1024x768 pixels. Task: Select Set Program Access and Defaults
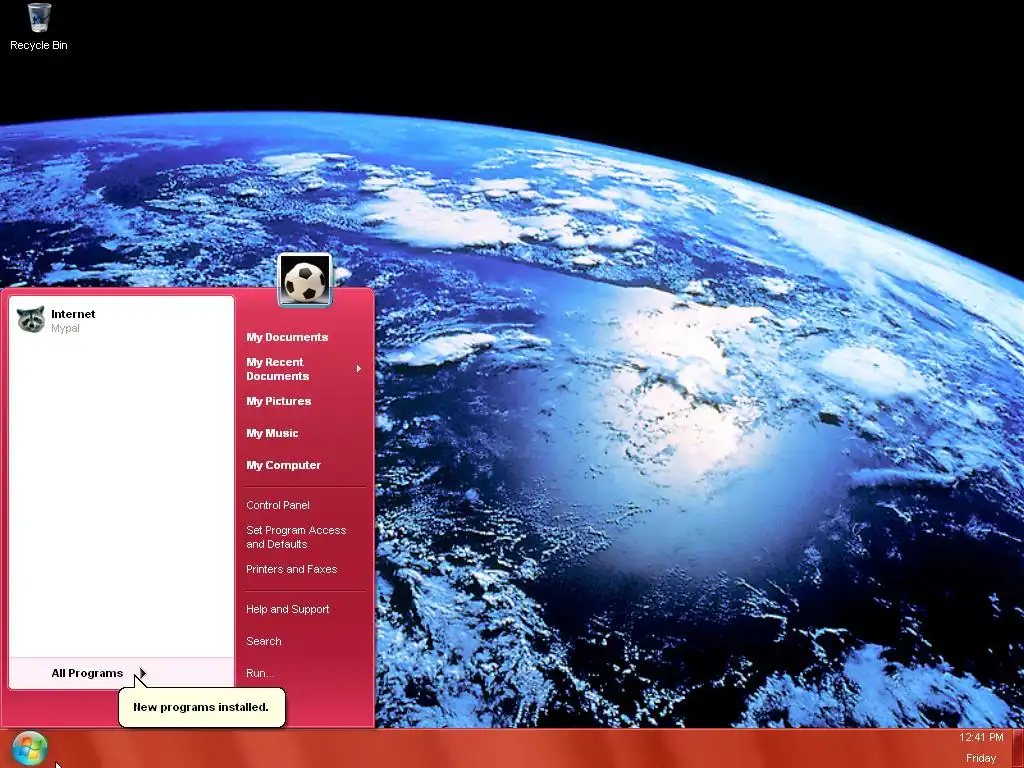[296, 537]
